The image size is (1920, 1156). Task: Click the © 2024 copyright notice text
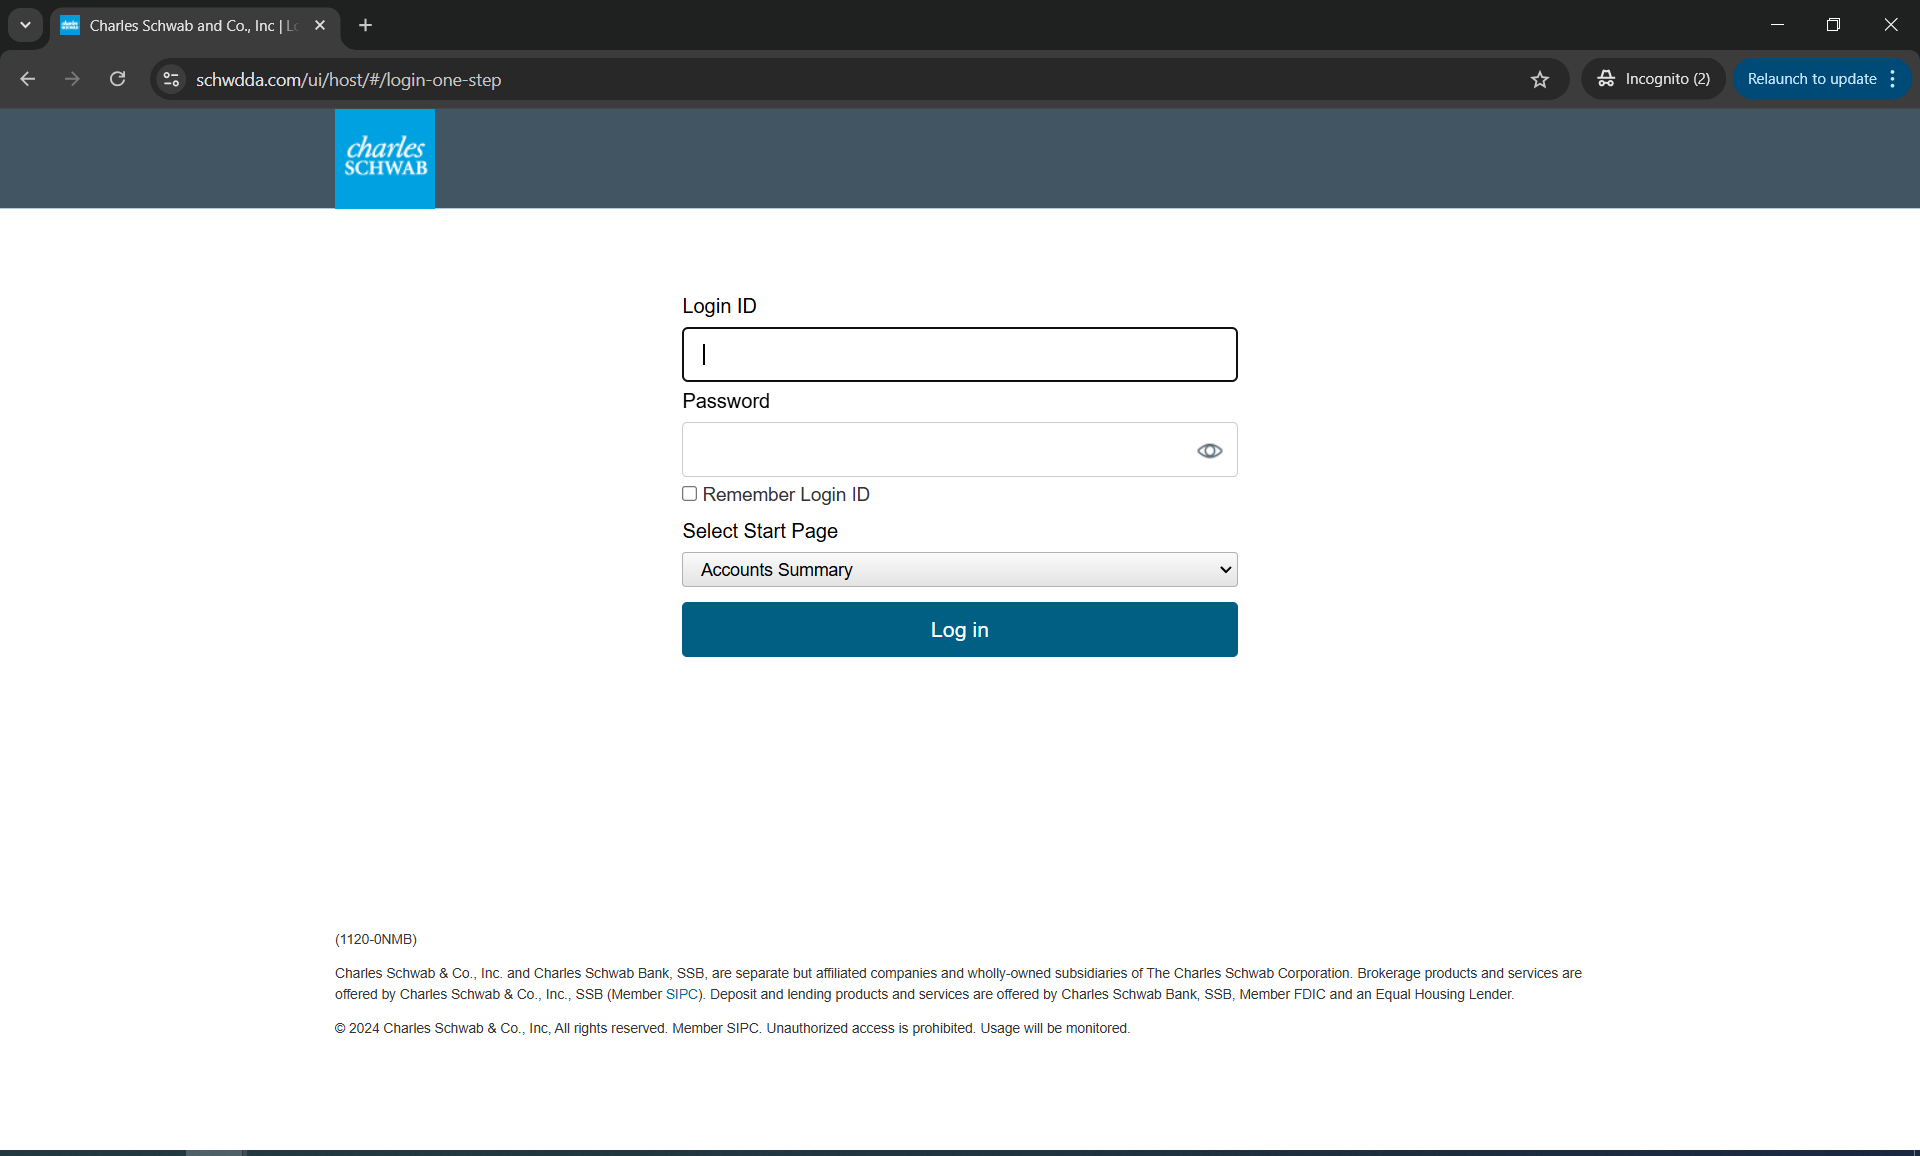[x=732, y=1029]
